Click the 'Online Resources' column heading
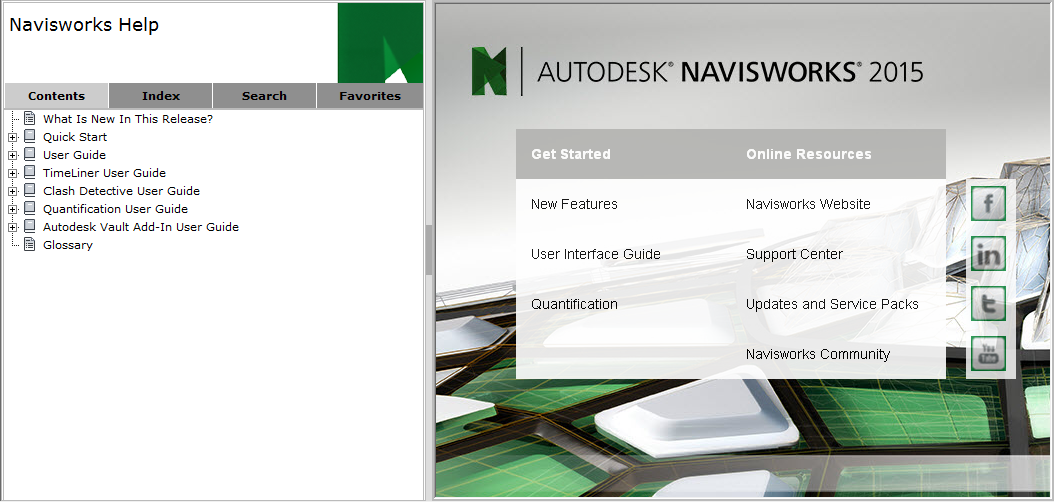The image size is (1054, 502). click(x=809, y=155)
